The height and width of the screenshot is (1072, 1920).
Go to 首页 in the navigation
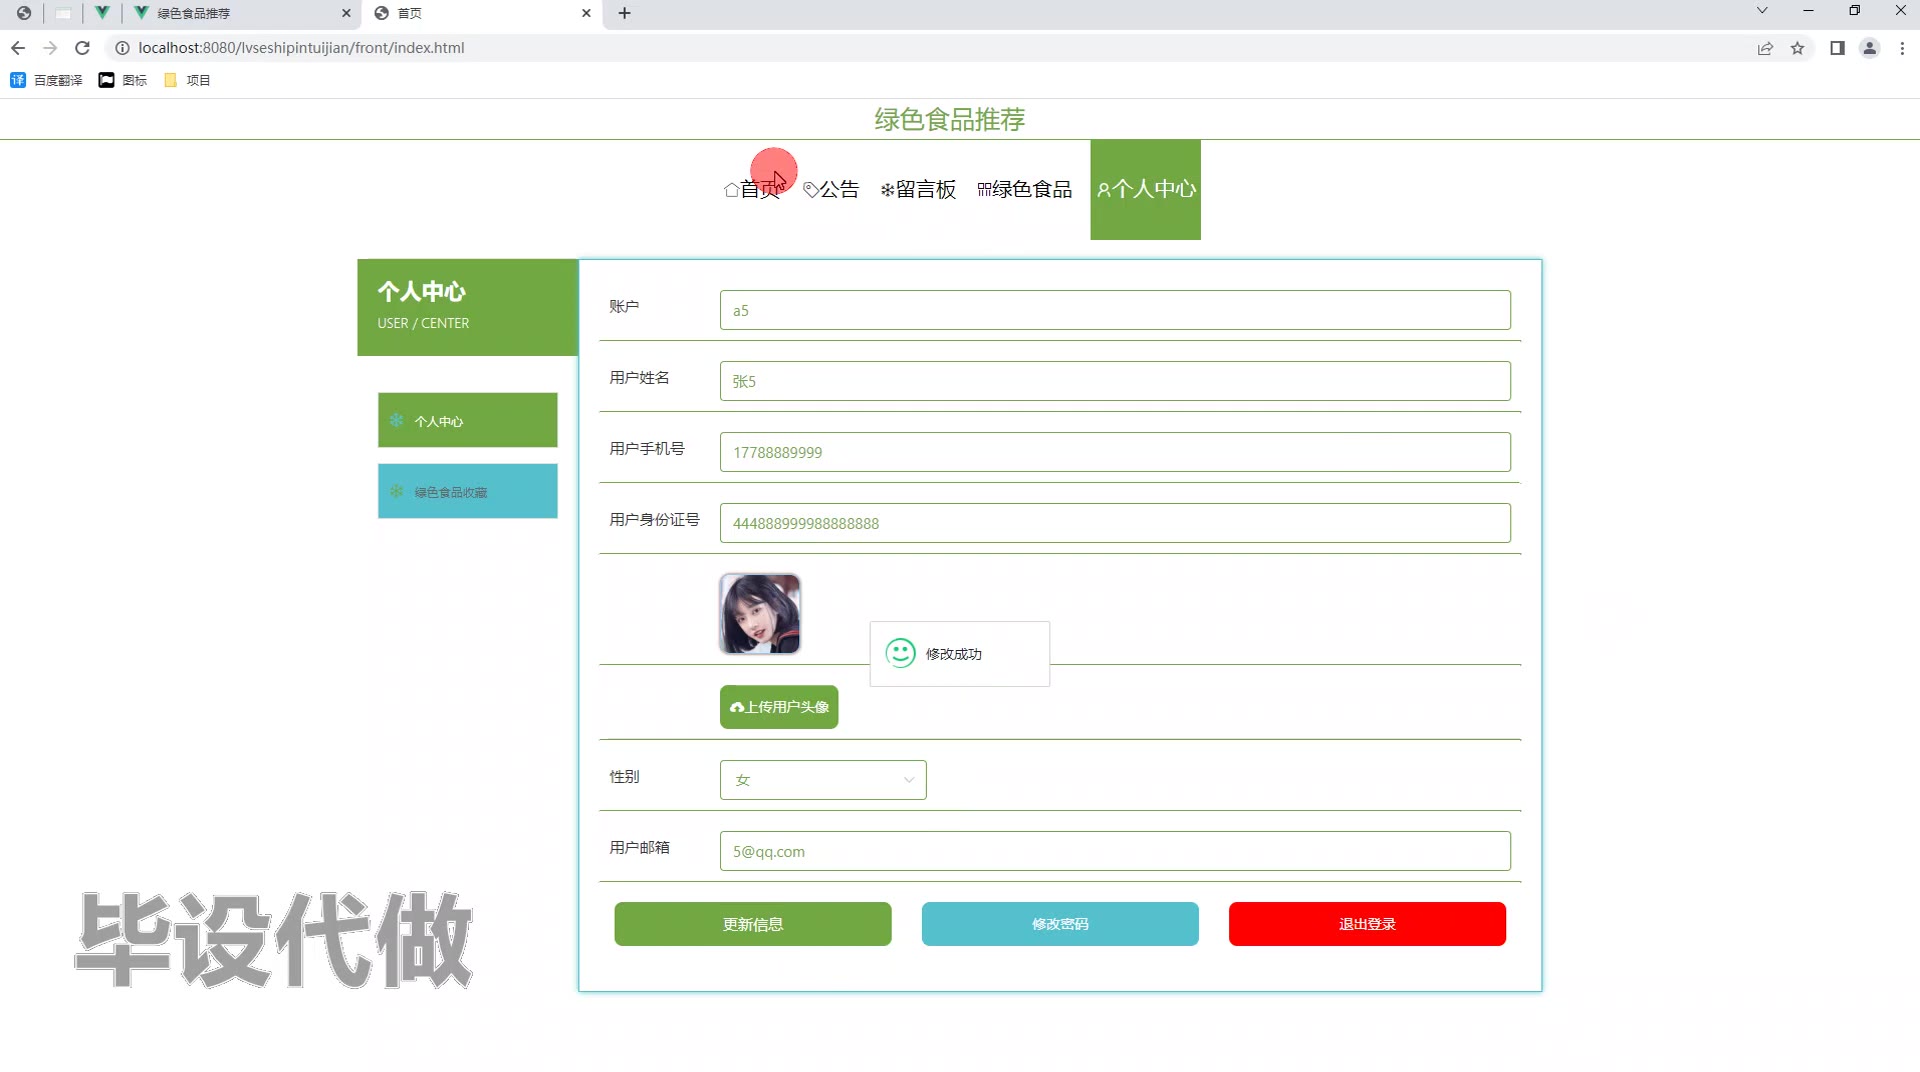coord(752,189)
